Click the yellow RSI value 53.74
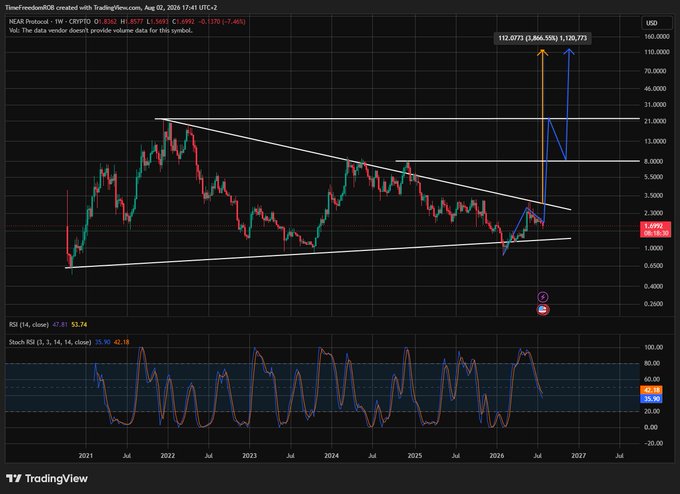The image size is (680, 494). click(79, 324)
